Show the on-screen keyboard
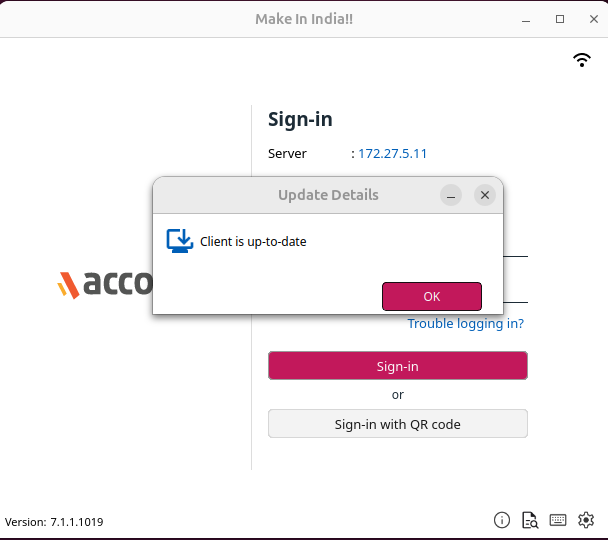This screenshot has width=608, height=540. (558, 520)
